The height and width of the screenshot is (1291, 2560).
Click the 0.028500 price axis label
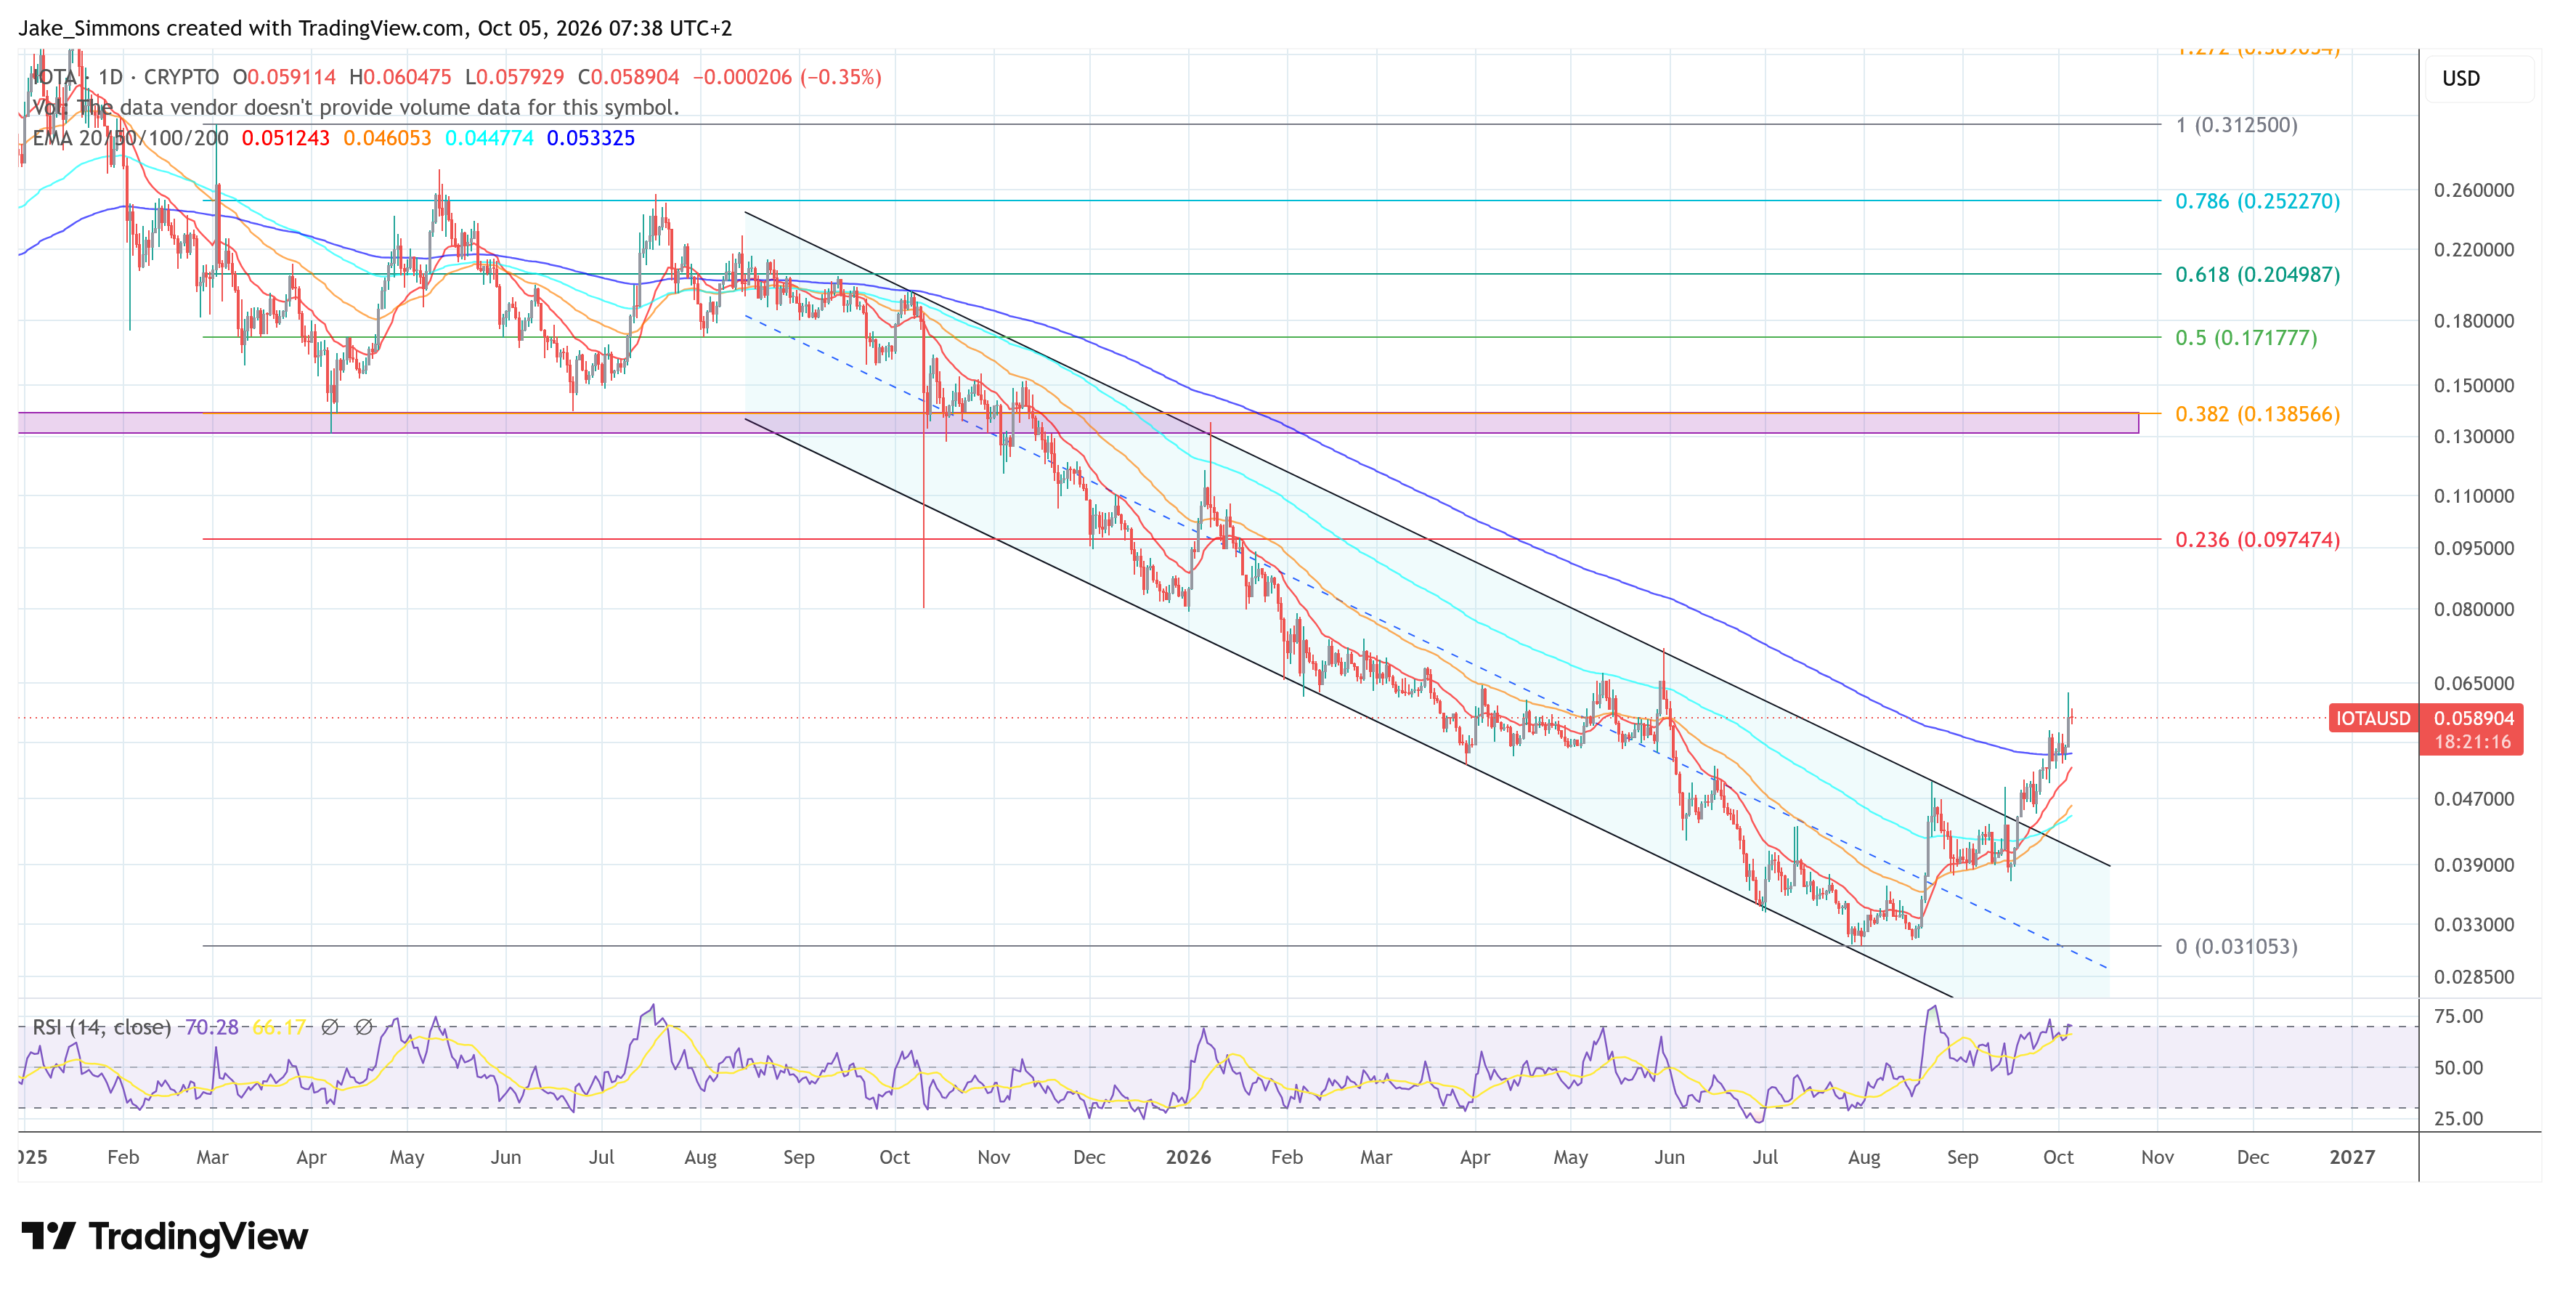click(2473, 977)
